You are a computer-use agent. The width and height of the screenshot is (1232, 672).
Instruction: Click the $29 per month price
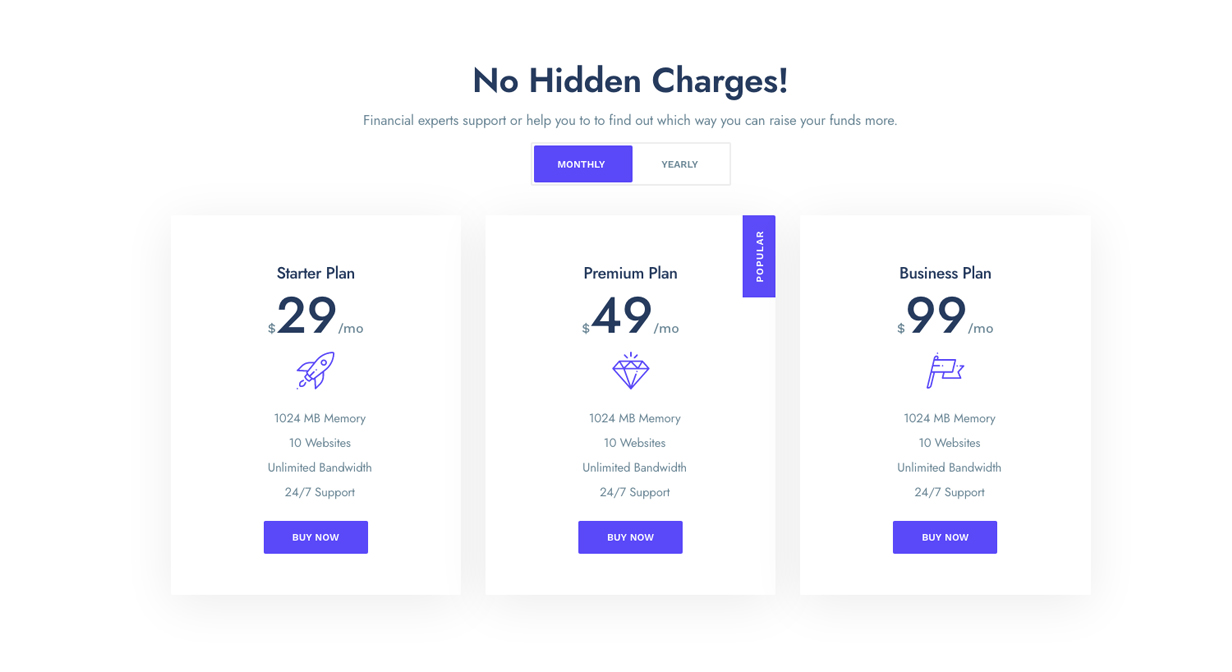[308, 316]
